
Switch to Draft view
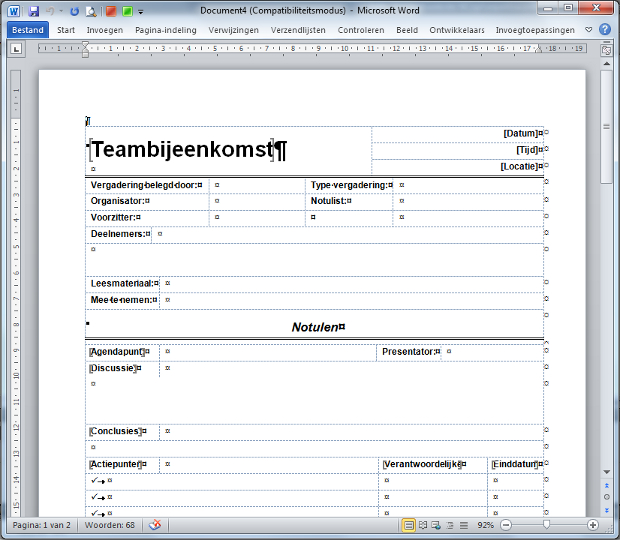463,525
